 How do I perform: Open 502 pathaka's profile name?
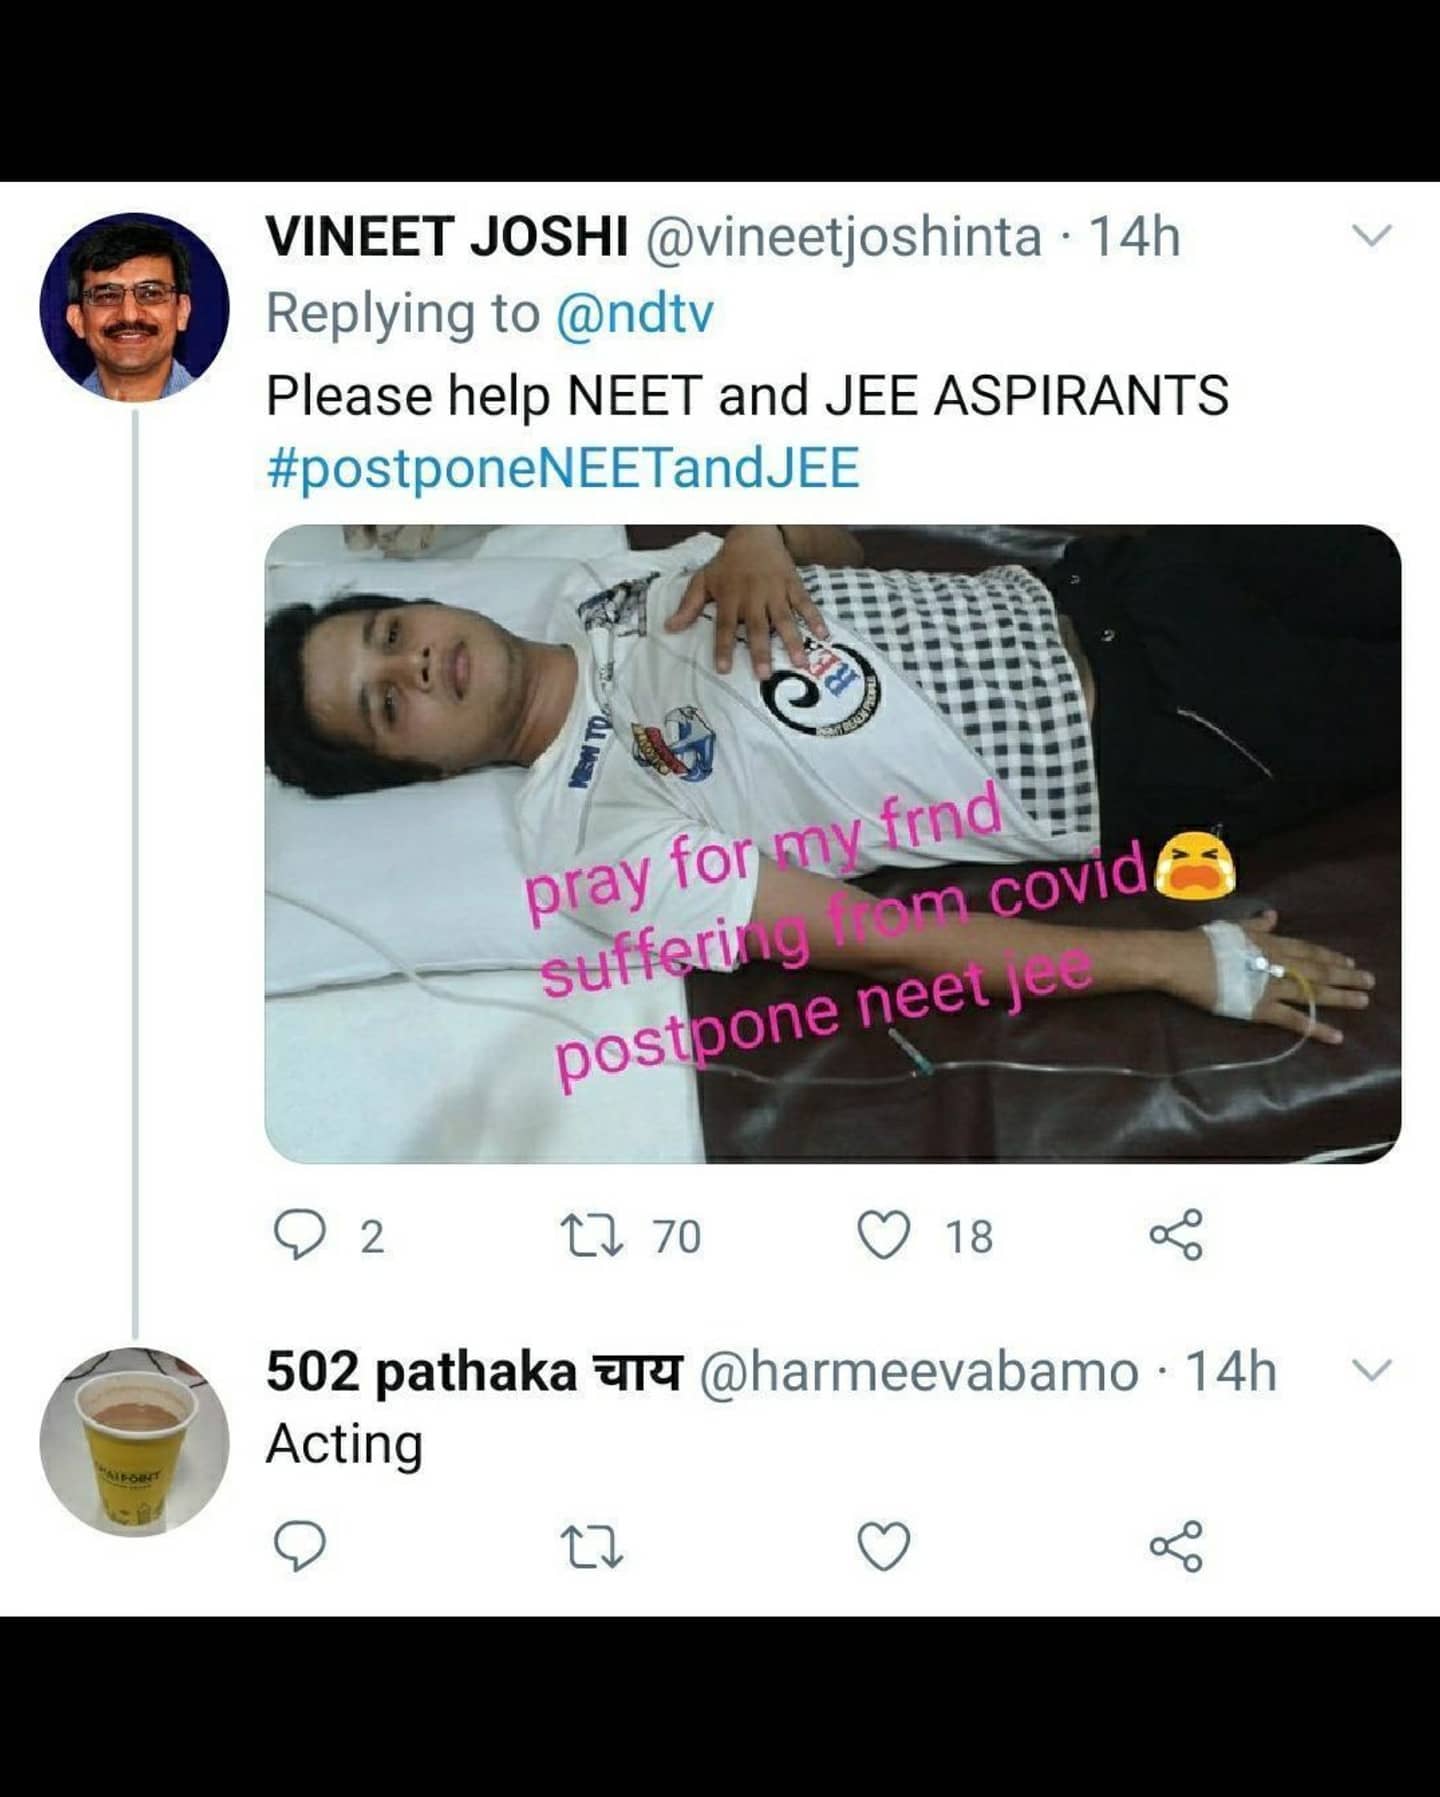point(474,1371)
